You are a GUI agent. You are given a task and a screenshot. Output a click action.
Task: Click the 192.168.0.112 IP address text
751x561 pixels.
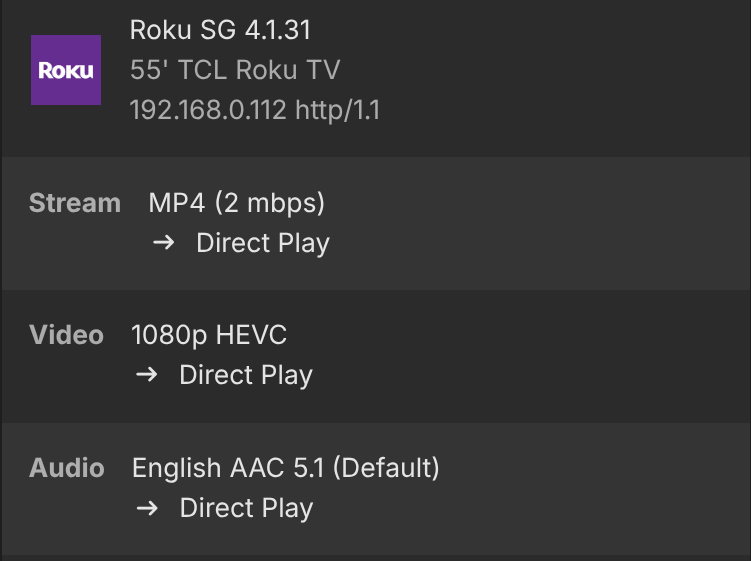[207, 110]
